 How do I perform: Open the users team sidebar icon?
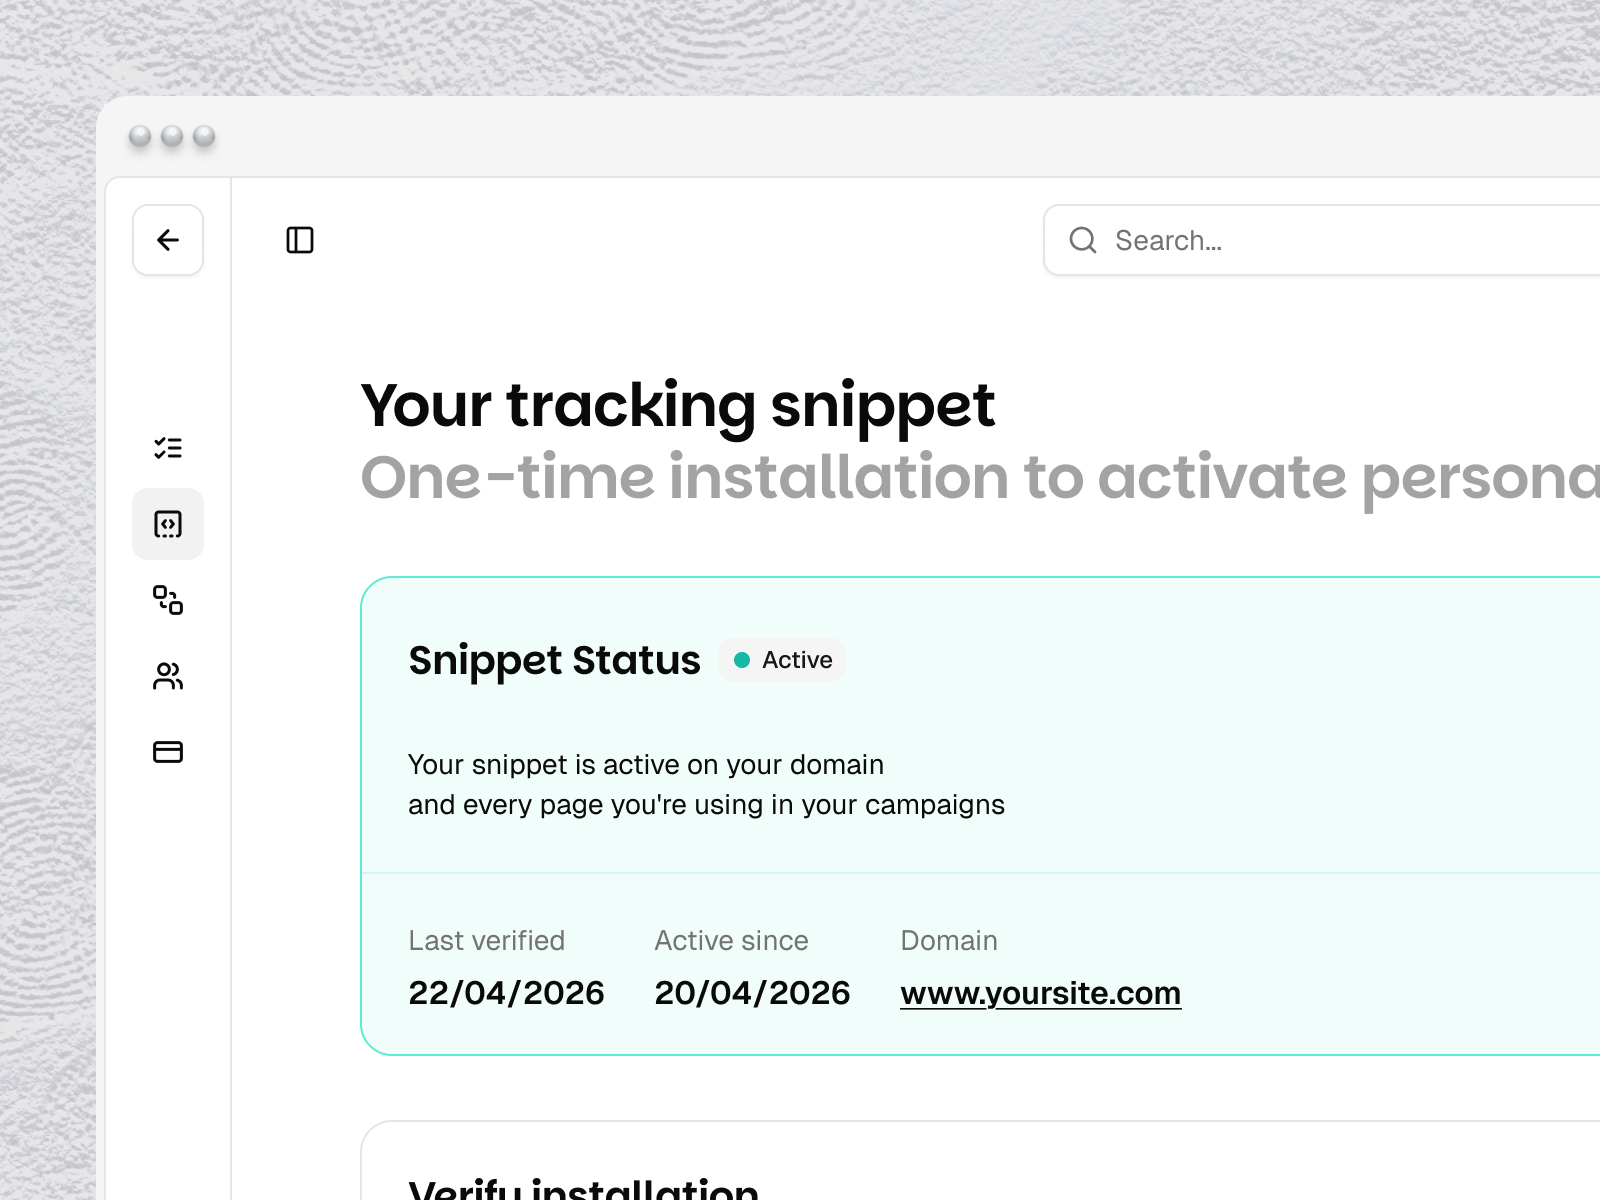(x=168, y=676)
